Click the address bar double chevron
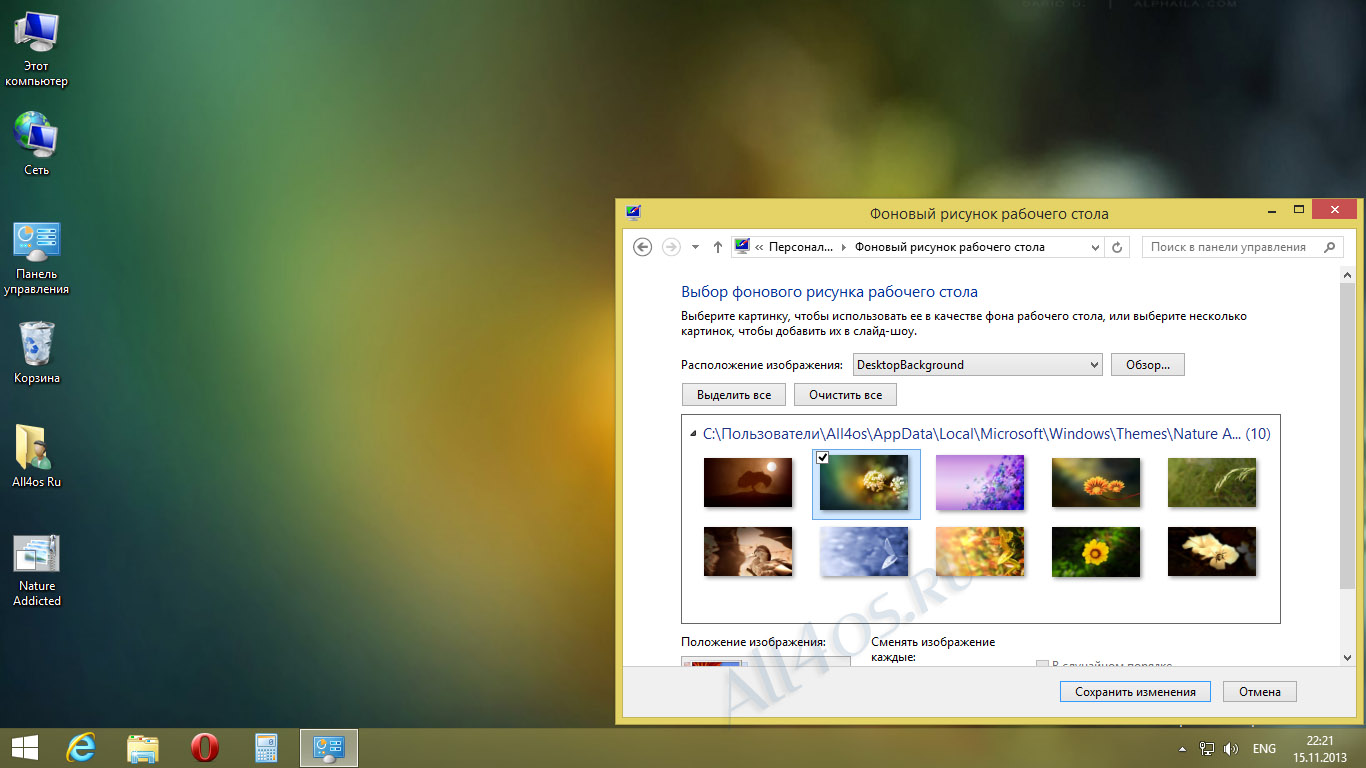 [760, 247]
